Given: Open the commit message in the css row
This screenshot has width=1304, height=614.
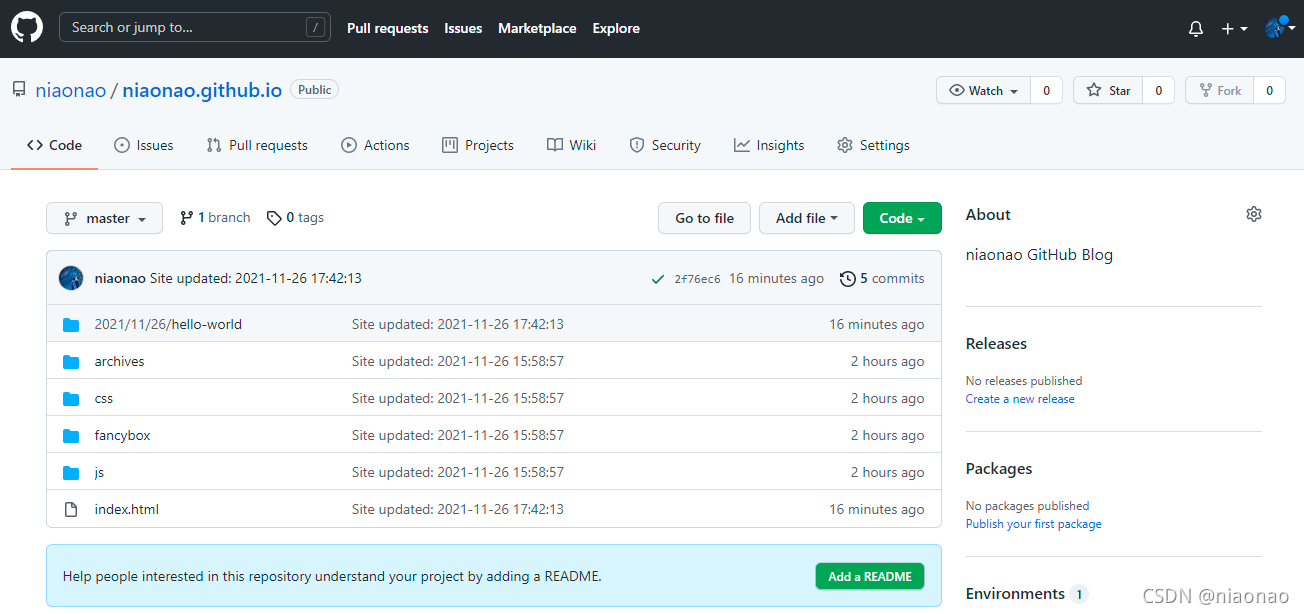Looking at the screenshot, I should [x=458, y=398].
